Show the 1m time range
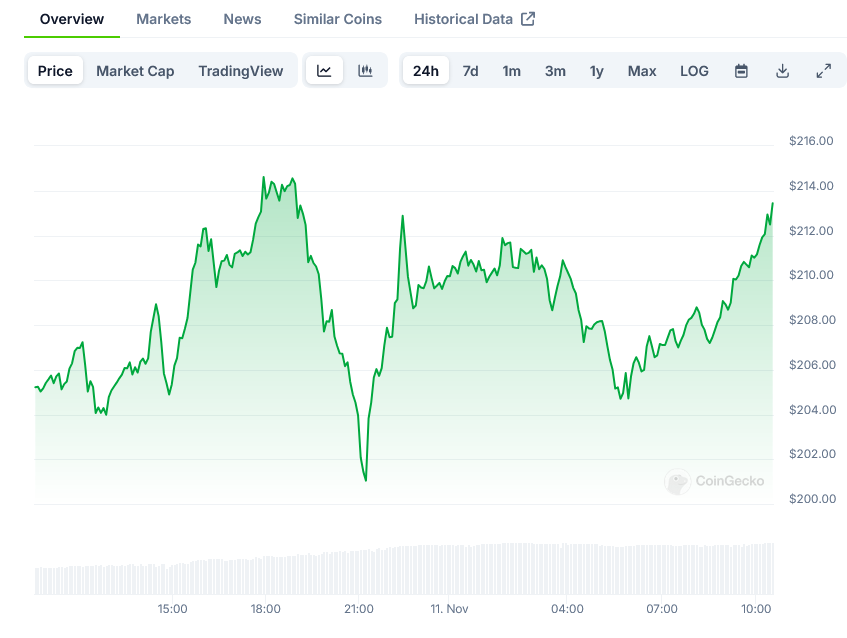Screen dimensions: 847x638 [511, 71]
